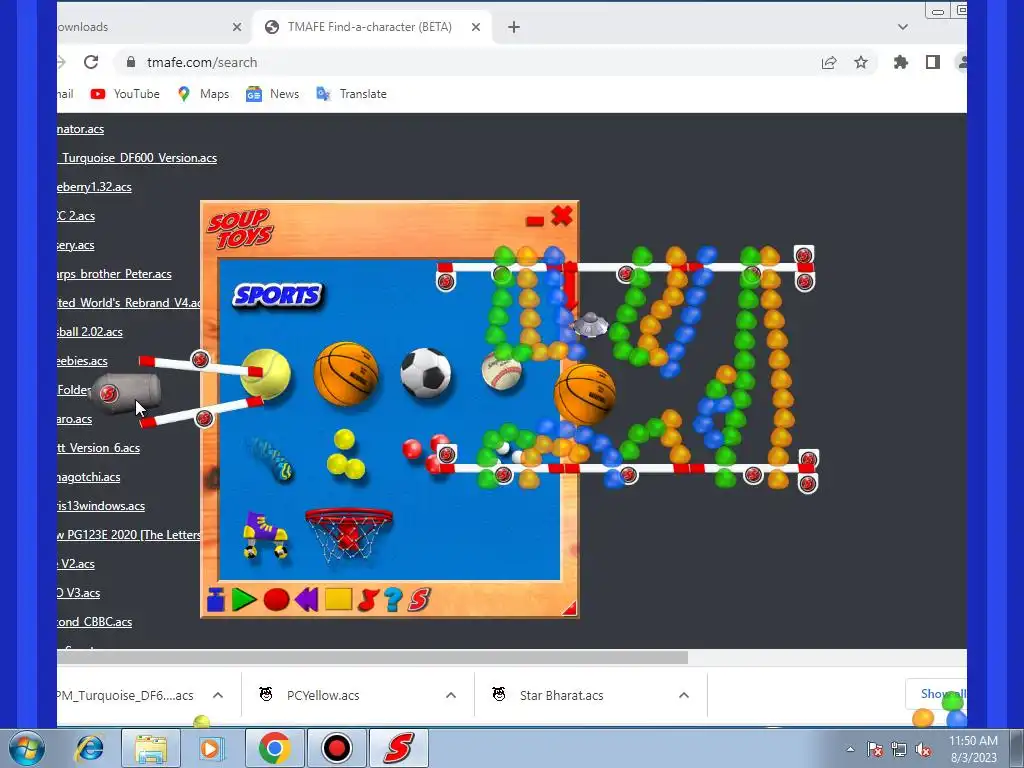Screen dimensions: 1024x768
Task: Close the TMAFE Find-a-character tab
Action: [x=476, y=27]
